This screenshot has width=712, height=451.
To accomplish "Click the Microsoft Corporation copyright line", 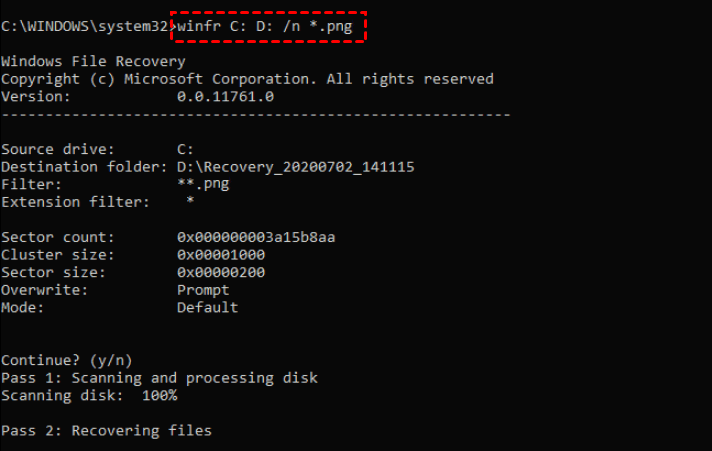I will click(247, 79).
